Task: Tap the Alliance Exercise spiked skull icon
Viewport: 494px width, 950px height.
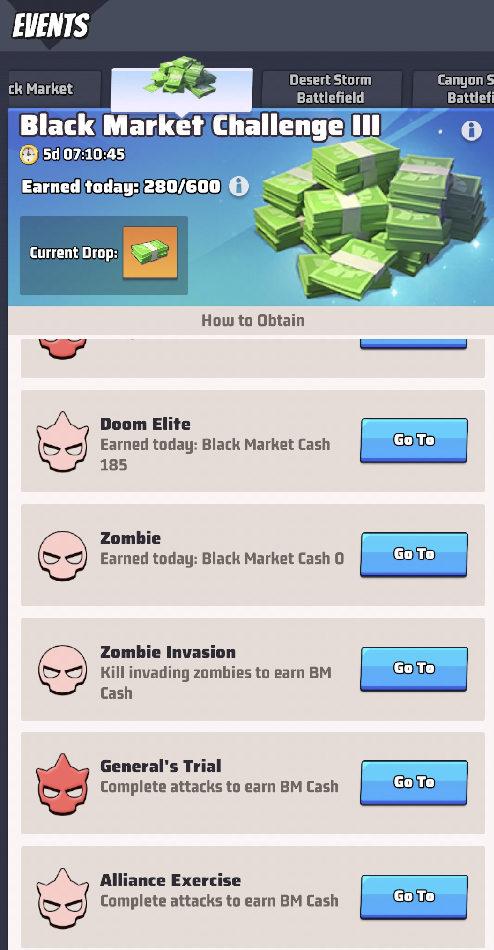Action: pyautogui.click(x=63, y=897)
